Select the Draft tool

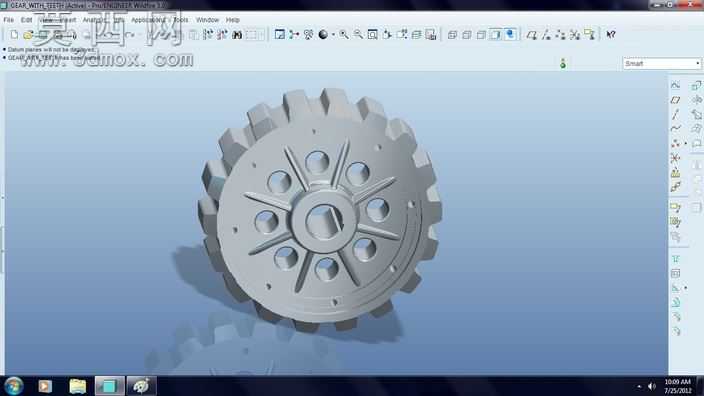point(675,303)
